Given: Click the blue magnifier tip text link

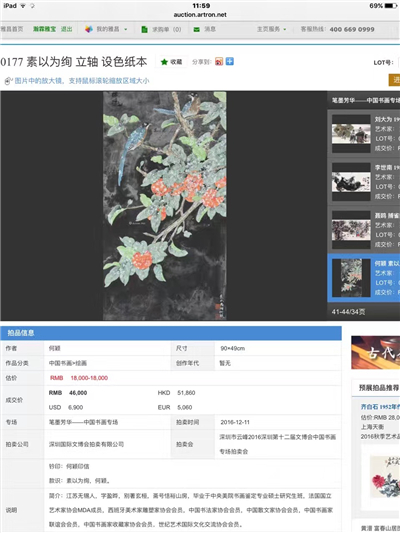Looking at the screenshot, I should click(82, 81).
